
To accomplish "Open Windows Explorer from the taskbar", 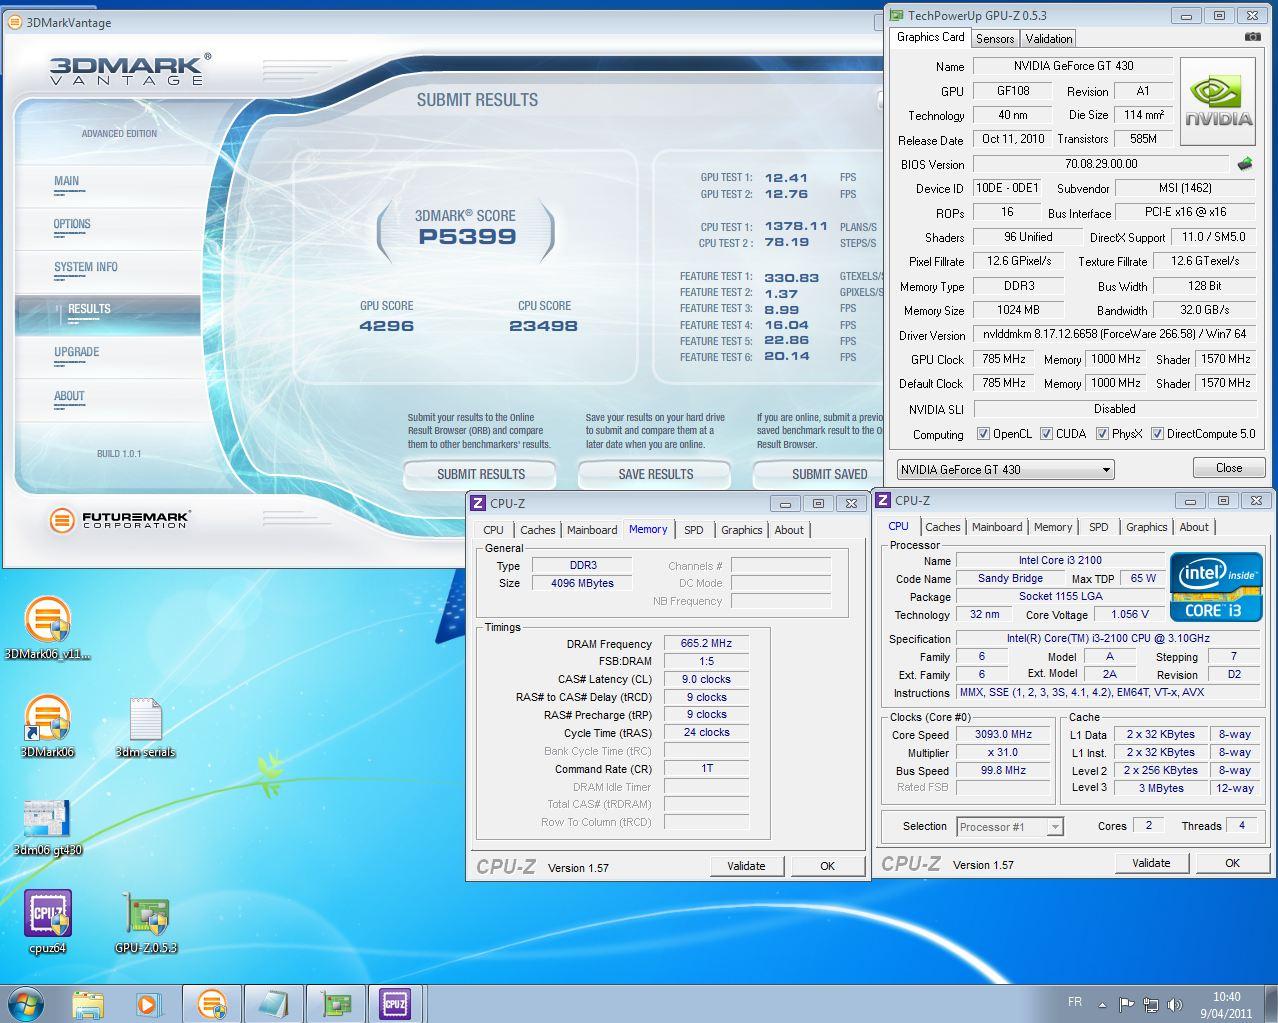I will pyautogui.click(x=88, y=1003).
